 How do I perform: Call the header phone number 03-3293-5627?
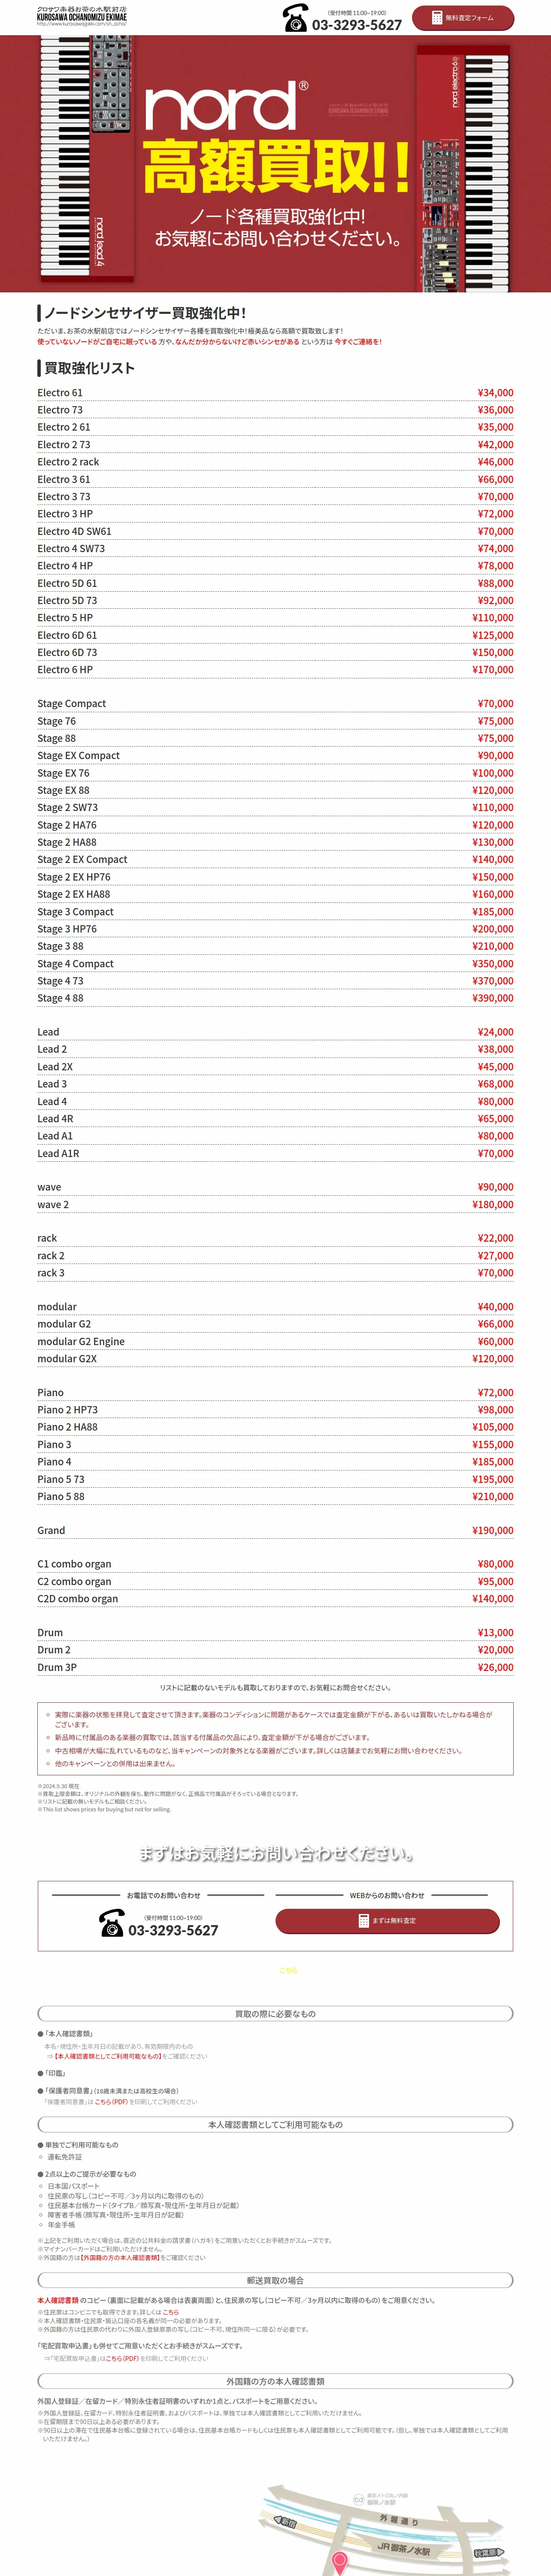(356, 25)
